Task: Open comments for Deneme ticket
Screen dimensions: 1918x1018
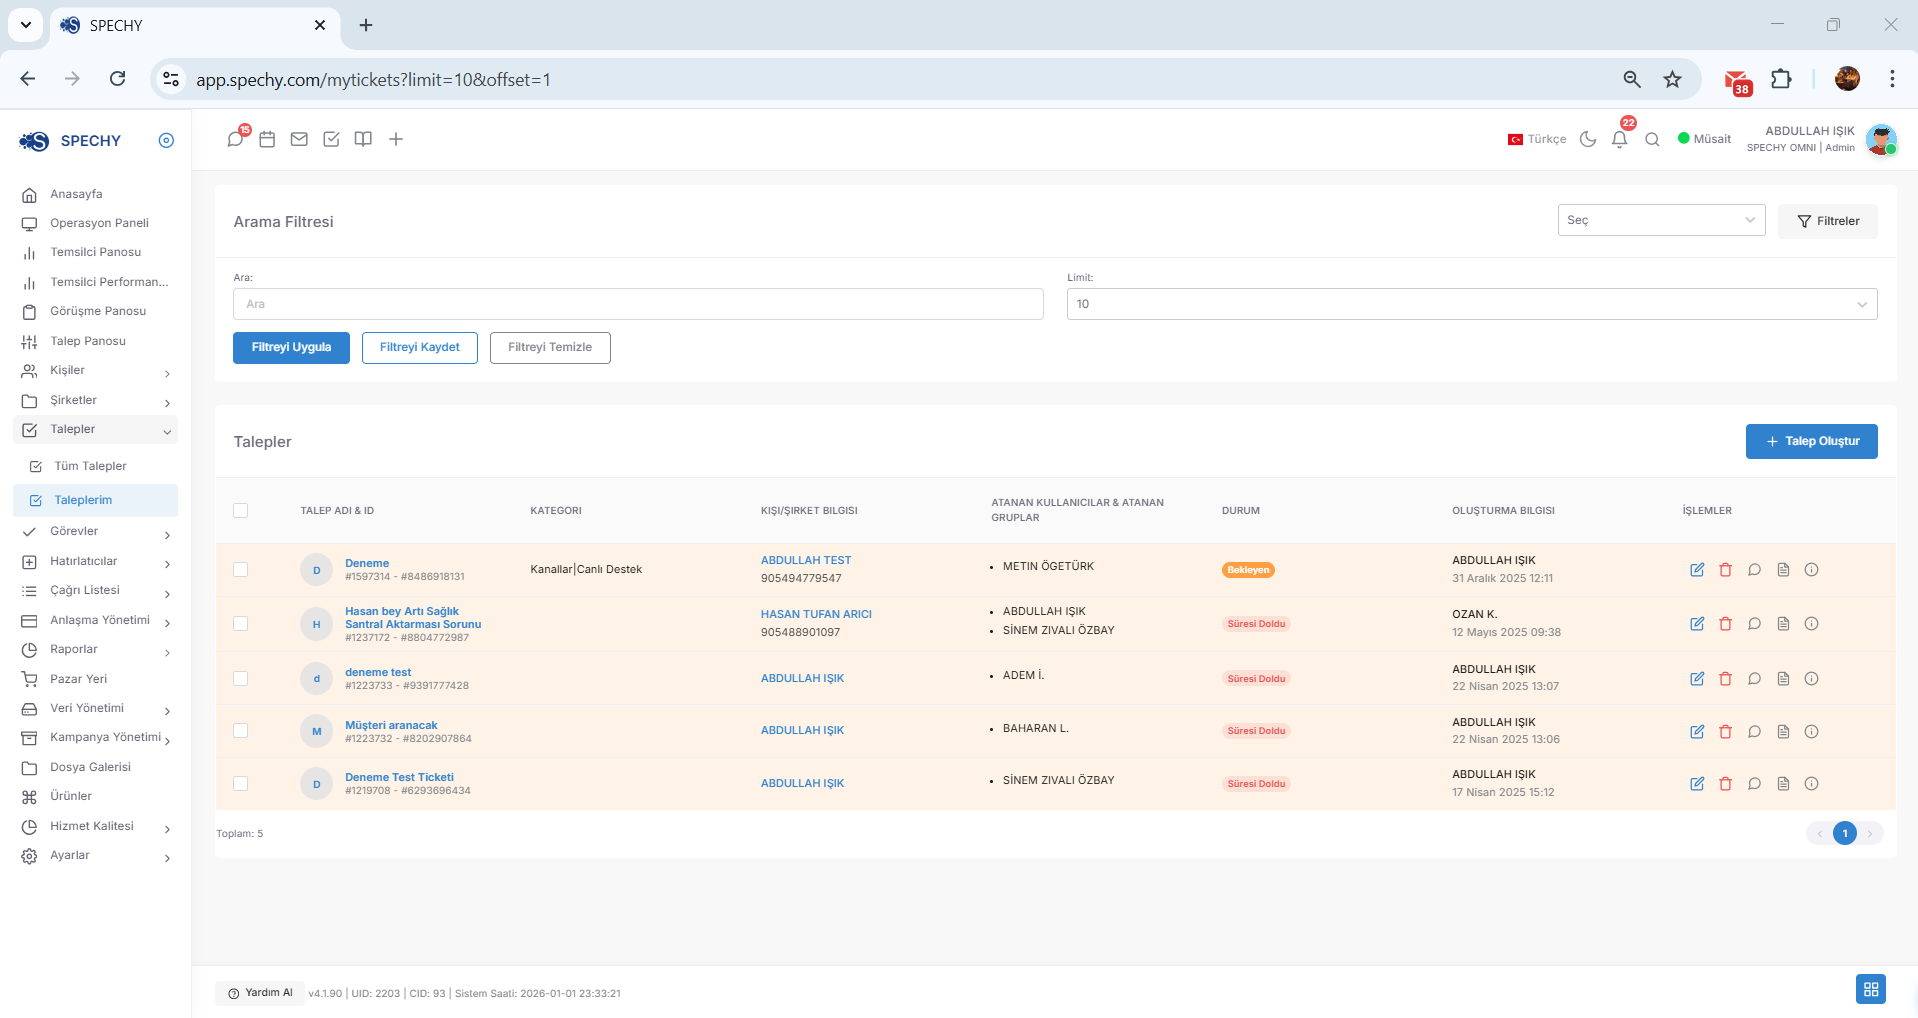Action: [x=1754, y=570]
